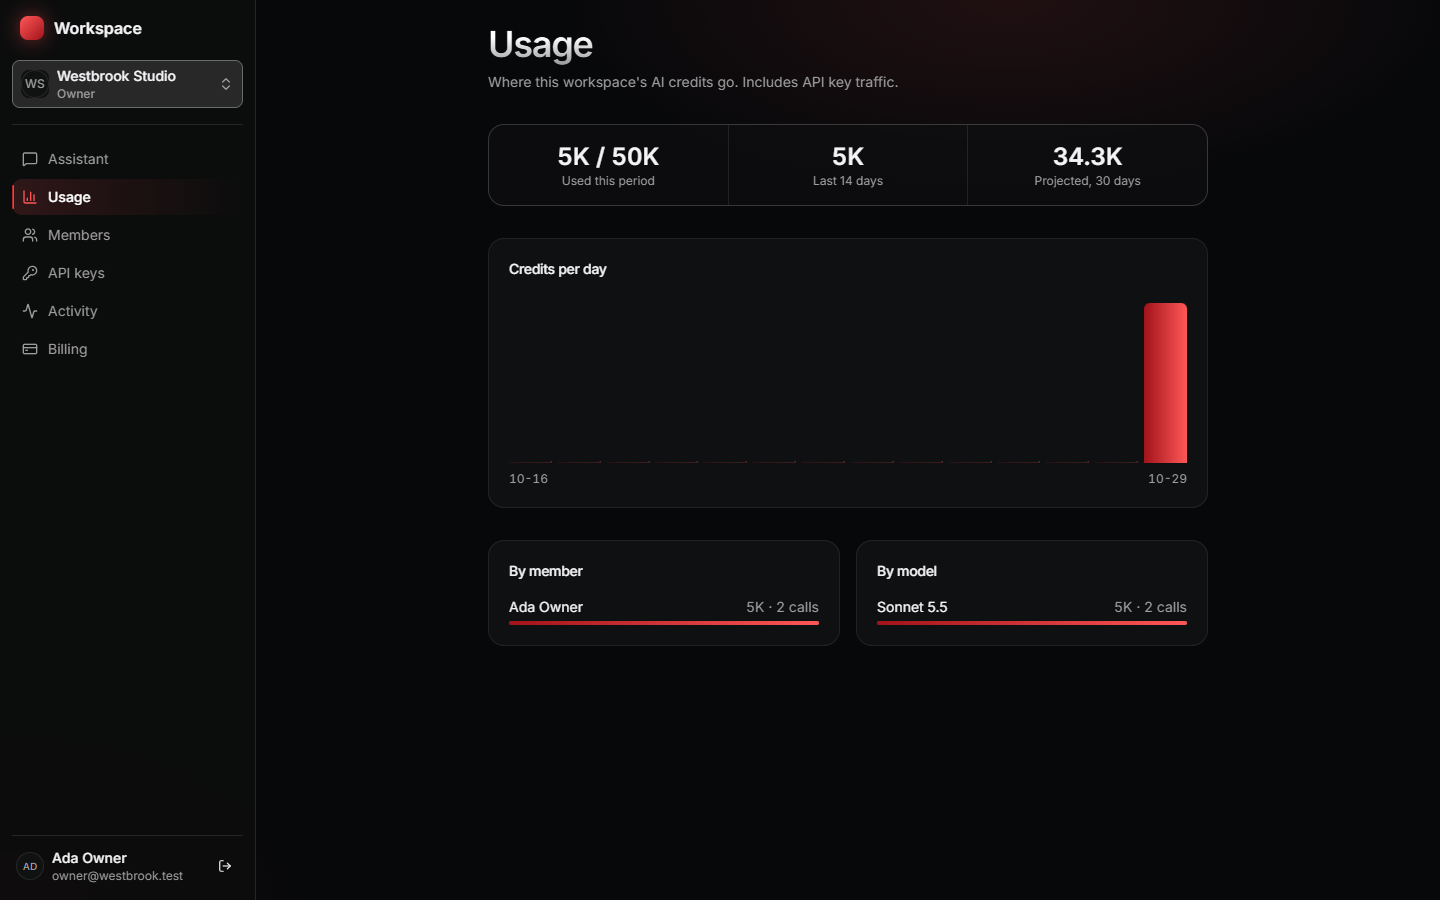Click the Sonnet 5.5 usage progress bar
Image resolution: width=1440 pixels, height=900 pixels.
tap(1032, 623)
